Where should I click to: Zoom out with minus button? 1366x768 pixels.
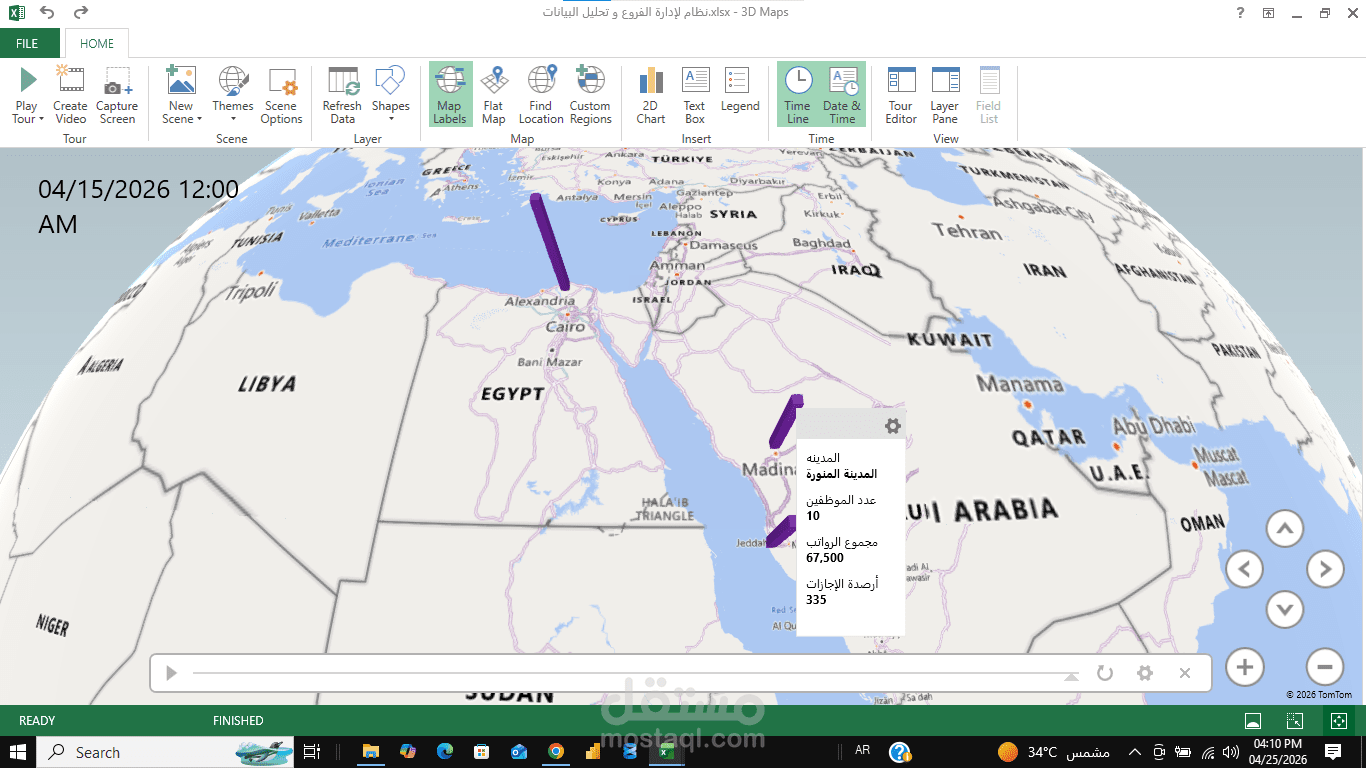click(x=1325, y=667)
